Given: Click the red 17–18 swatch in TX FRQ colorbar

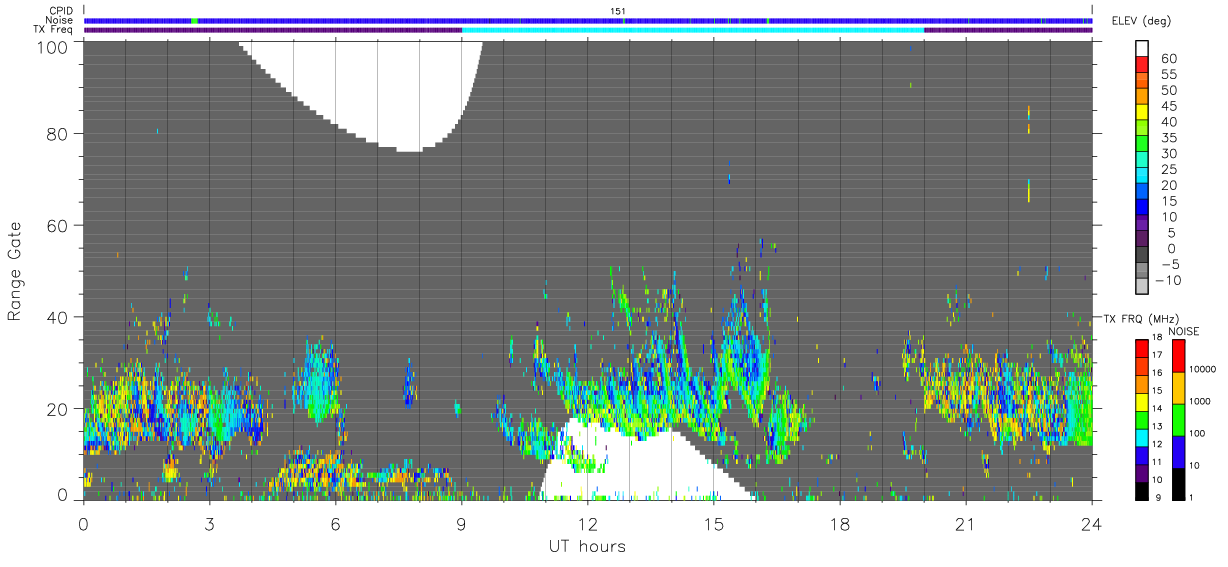Looking at the screenshot, I should [1141, 346].
